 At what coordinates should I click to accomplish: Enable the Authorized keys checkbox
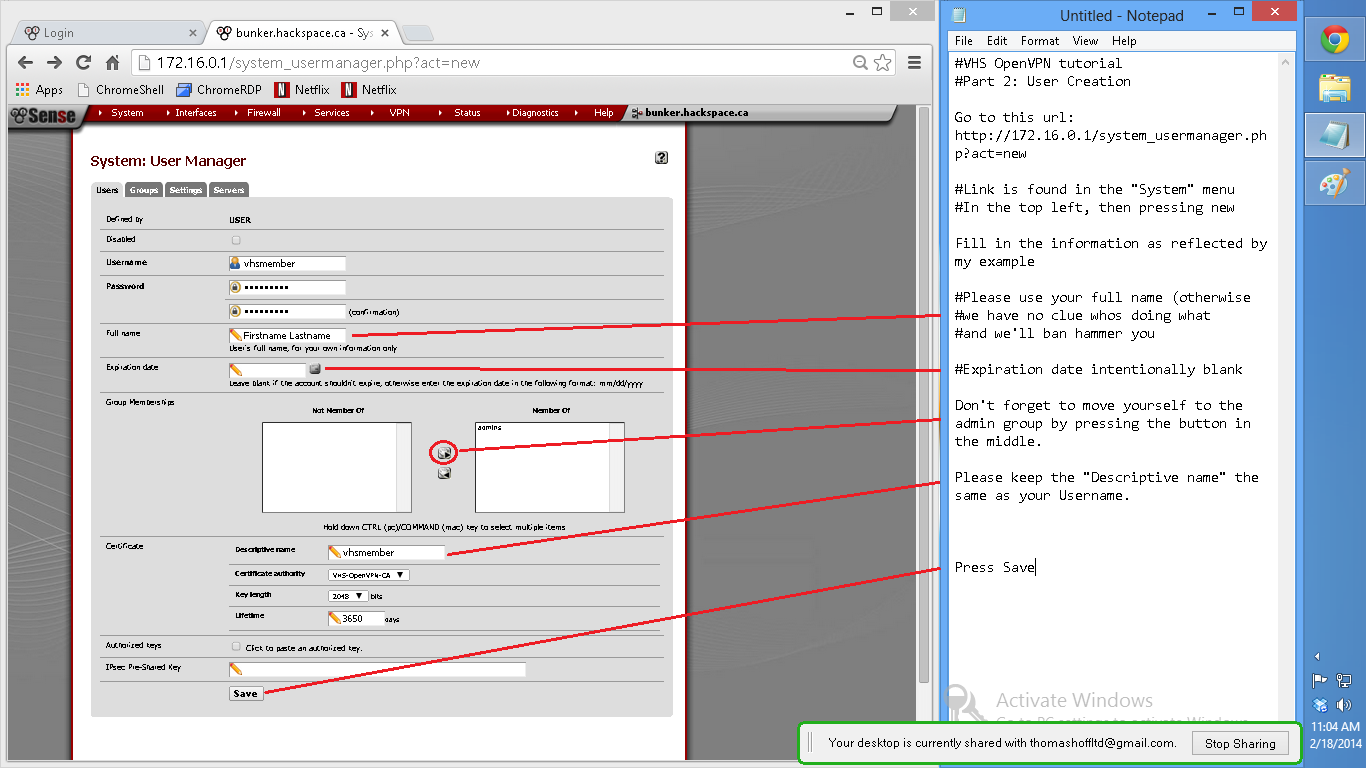(236, 647)
